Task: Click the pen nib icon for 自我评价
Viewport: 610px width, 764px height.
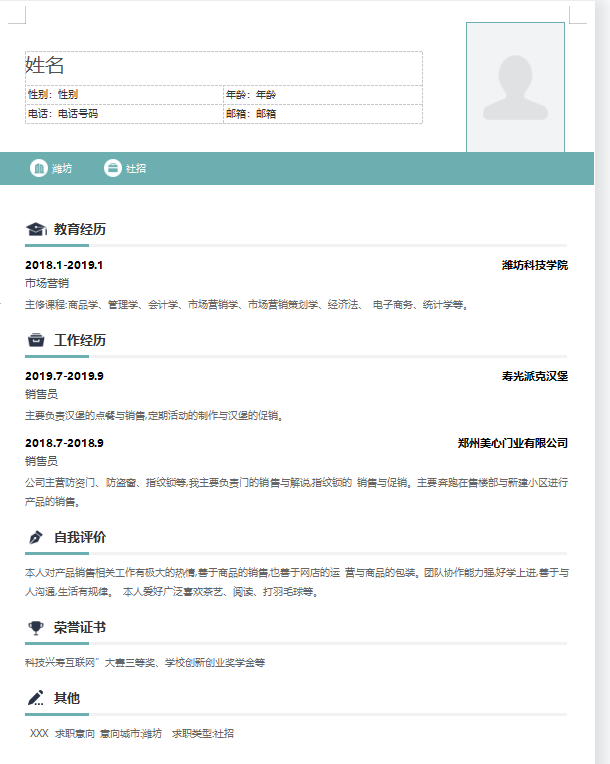Action: pos(36,537)
